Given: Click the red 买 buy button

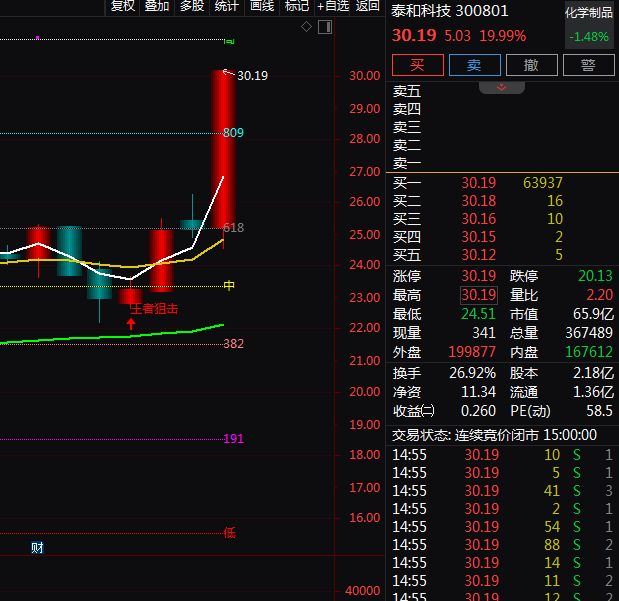Looking at the screenshot, I should [x=418, y=65].
